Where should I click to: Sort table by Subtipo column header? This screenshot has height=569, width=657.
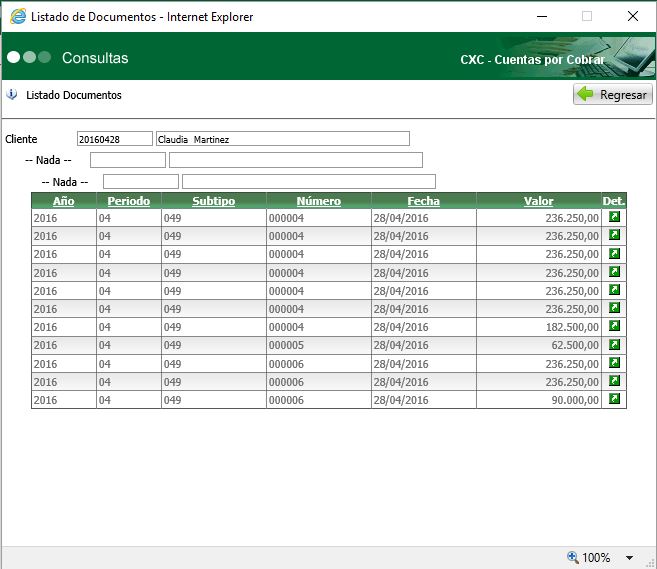tap(214, 201)
